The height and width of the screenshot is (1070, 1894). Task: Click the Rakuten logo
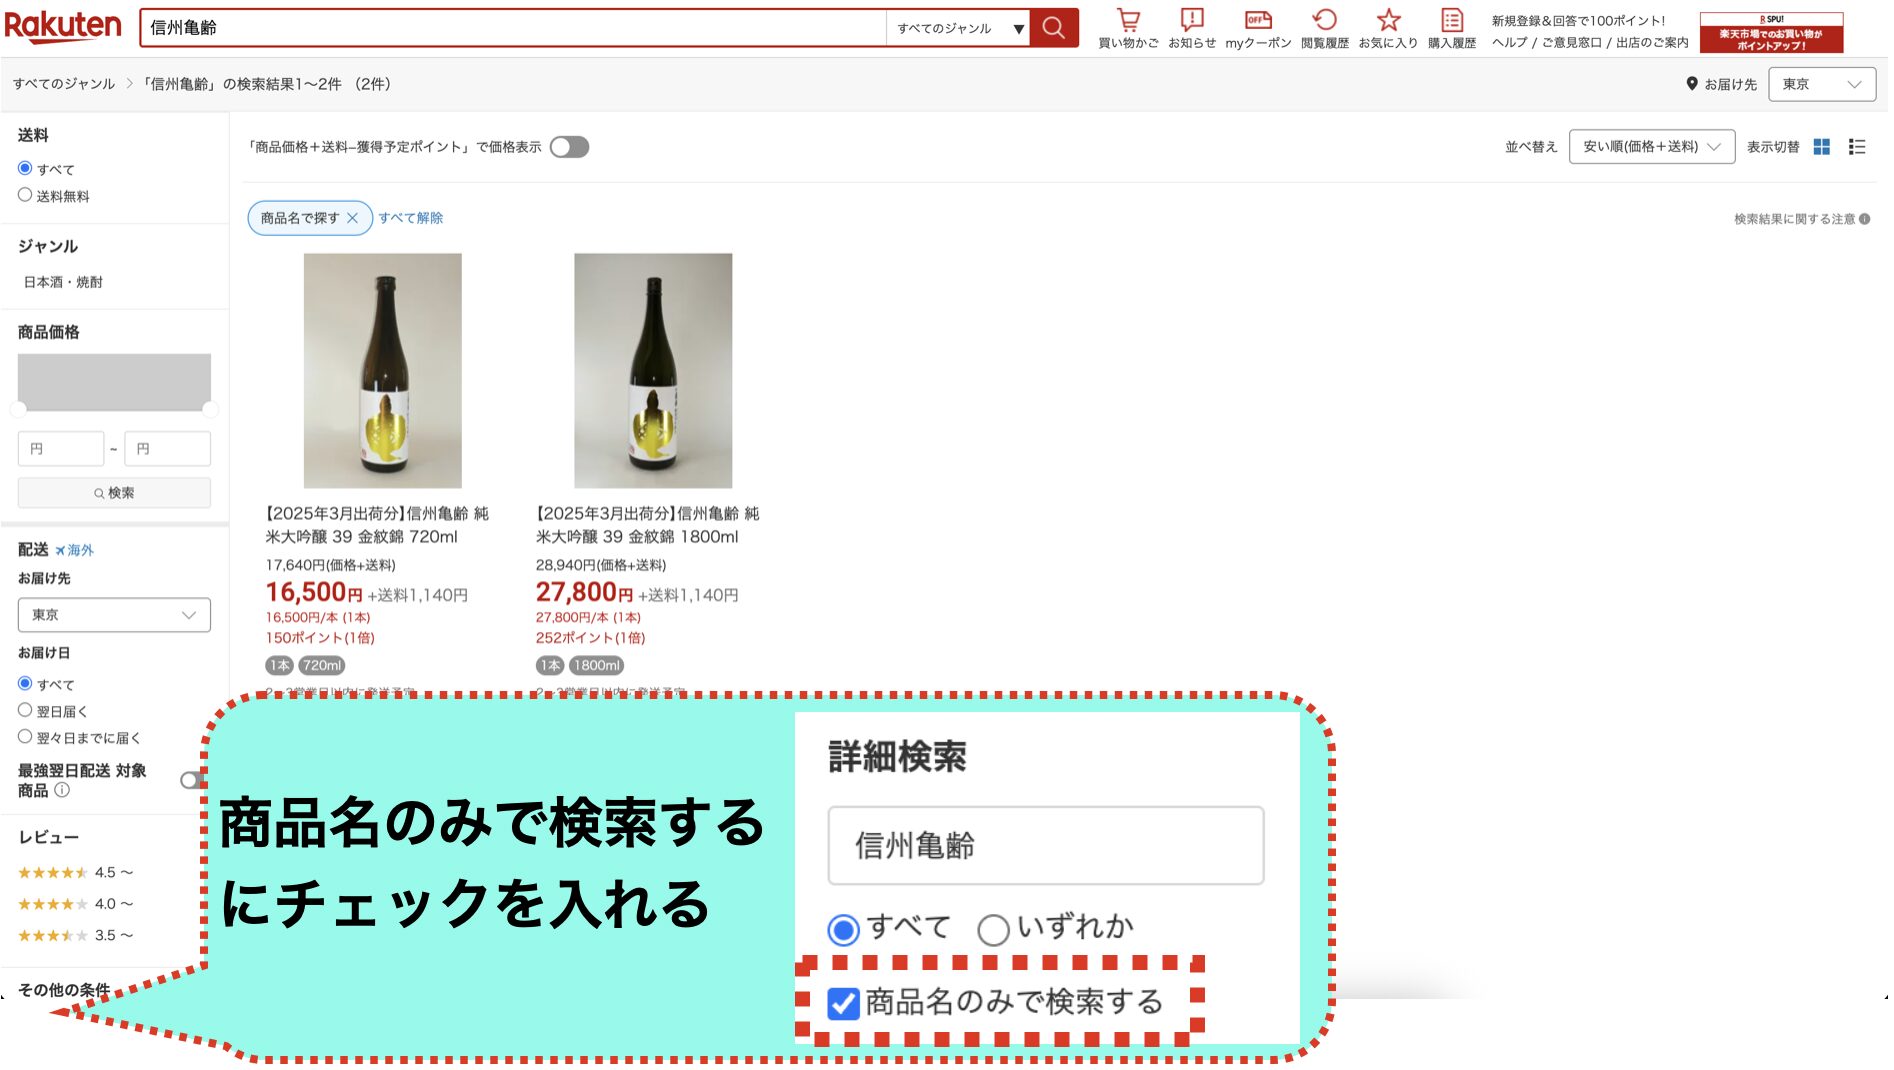pyautogui.click(x=63, y=27)
